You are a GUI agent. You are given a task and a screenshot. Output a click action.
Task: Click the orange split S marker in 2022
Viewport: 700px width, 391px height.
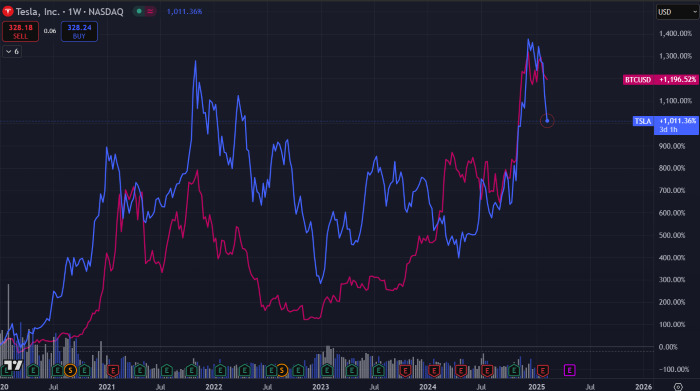point(281,370)
